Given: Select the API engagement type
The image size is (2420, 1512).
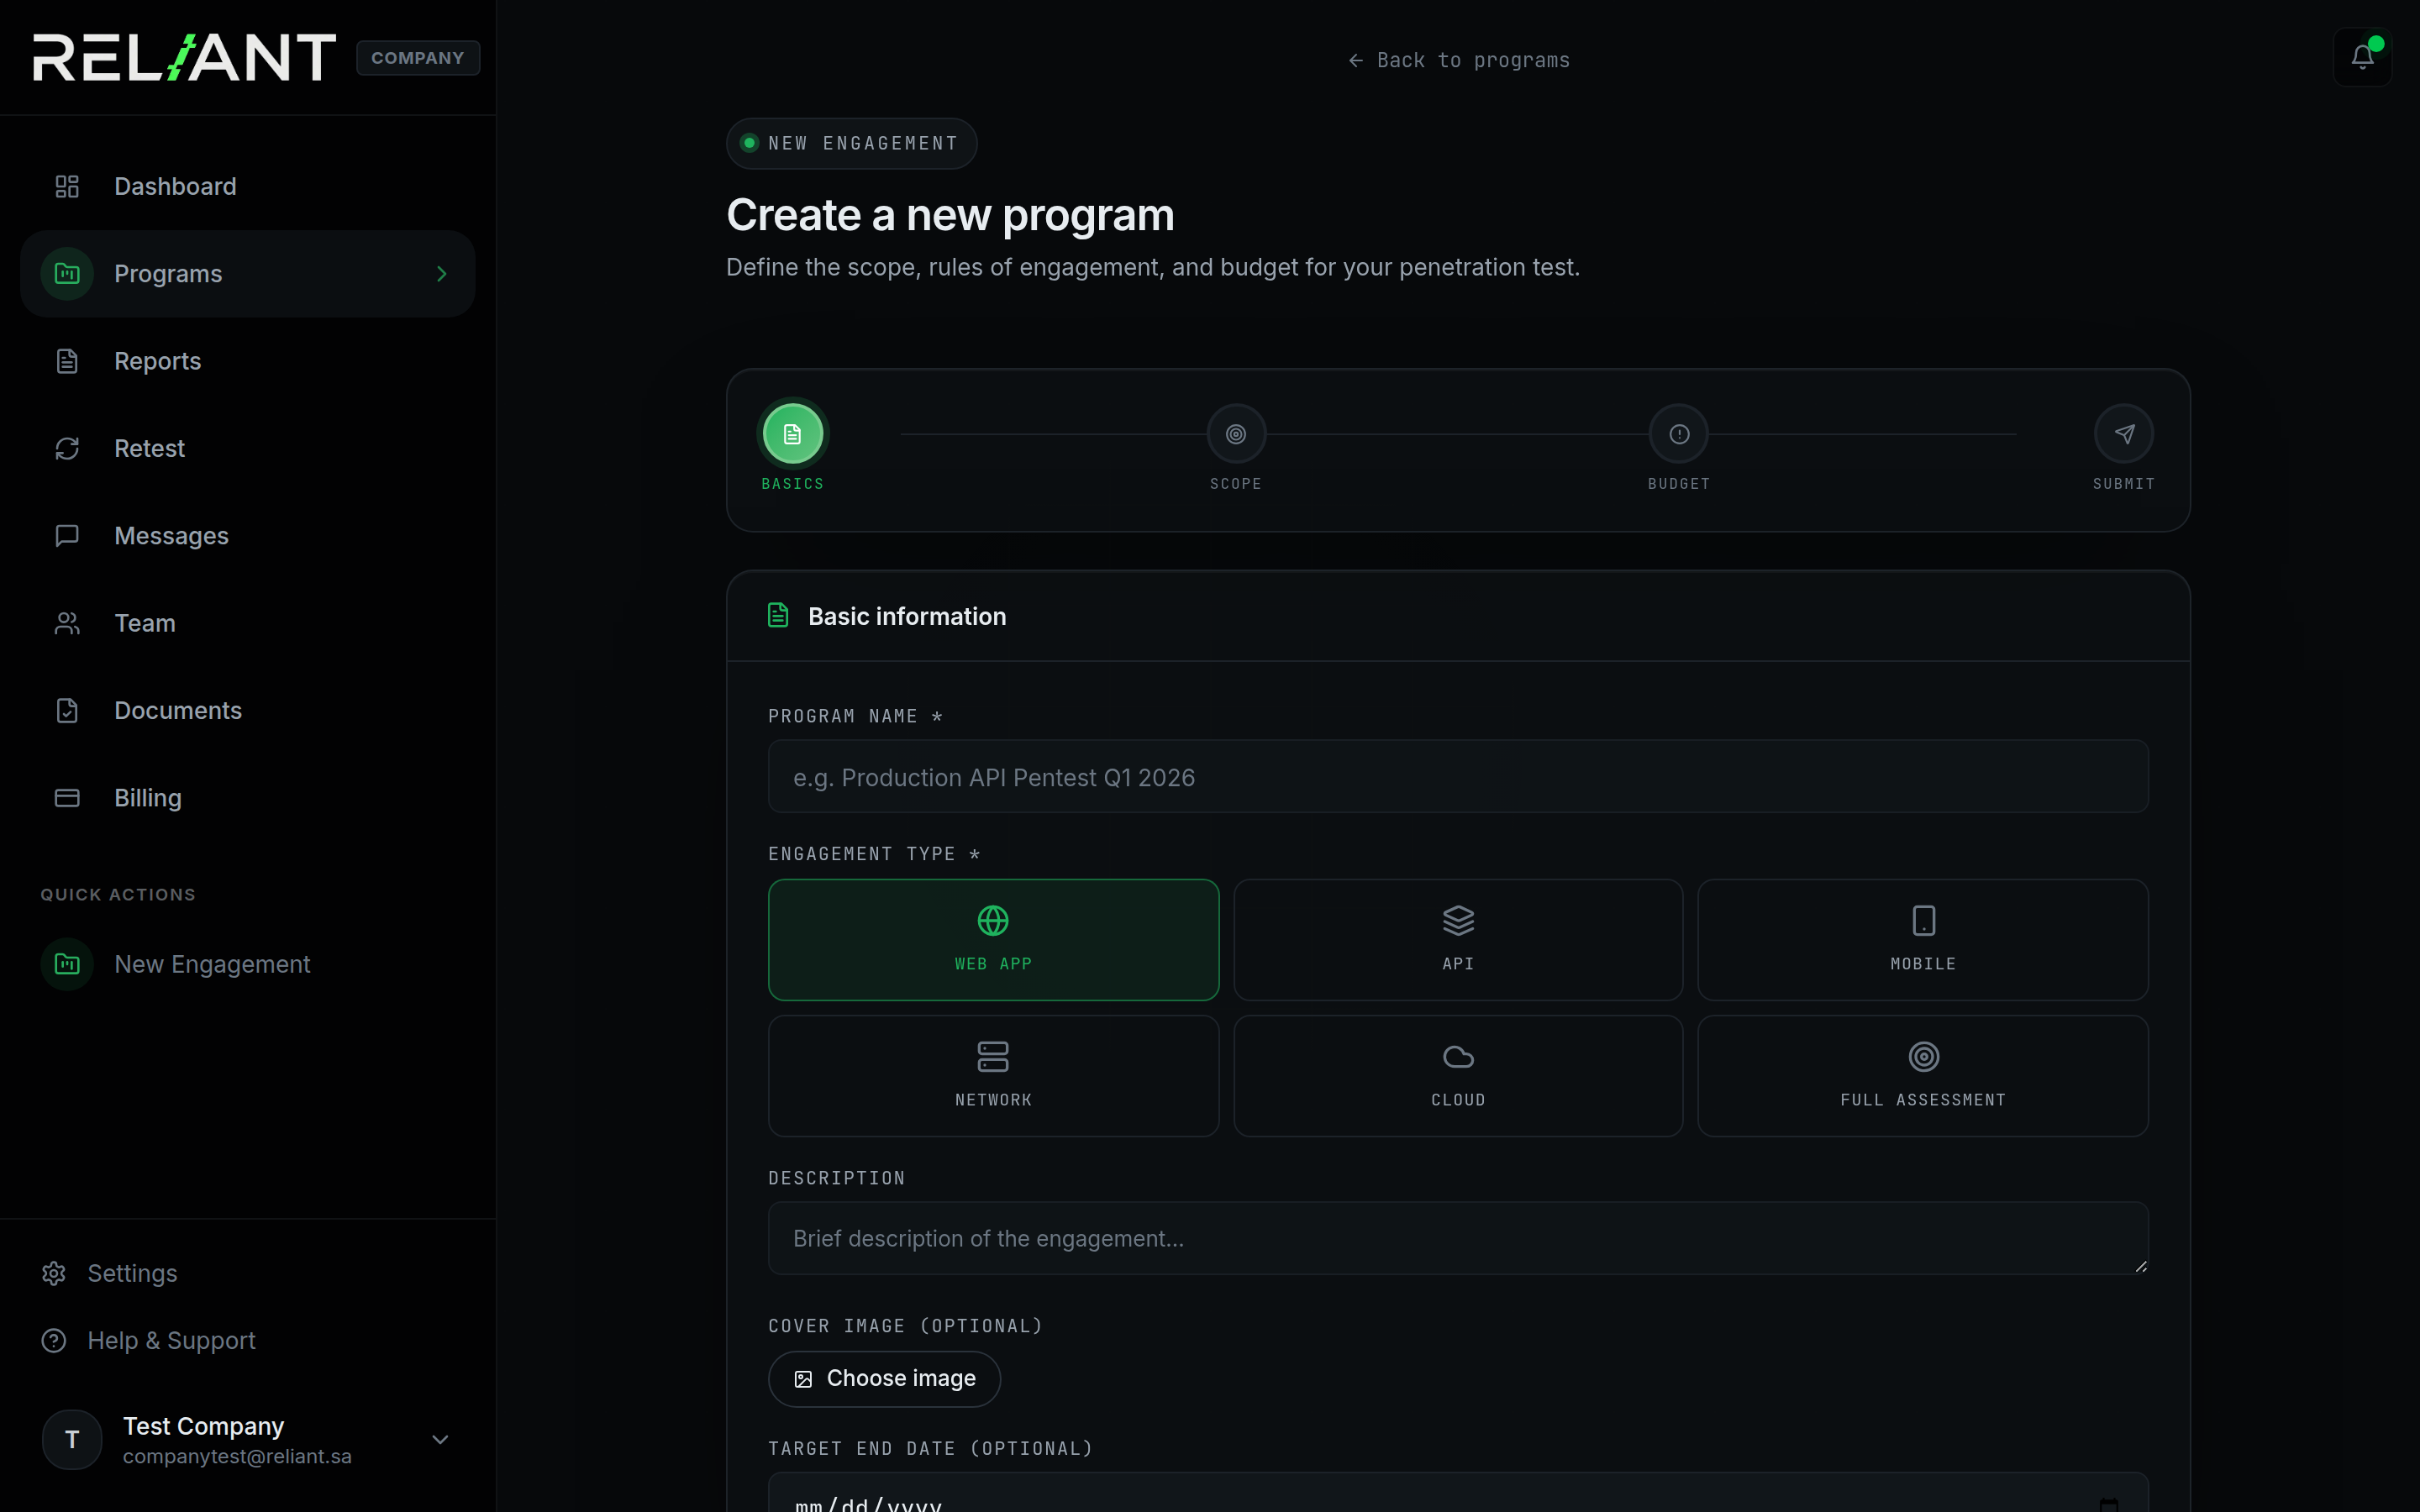Looking at the screenshot, I should click(1458, 940).
